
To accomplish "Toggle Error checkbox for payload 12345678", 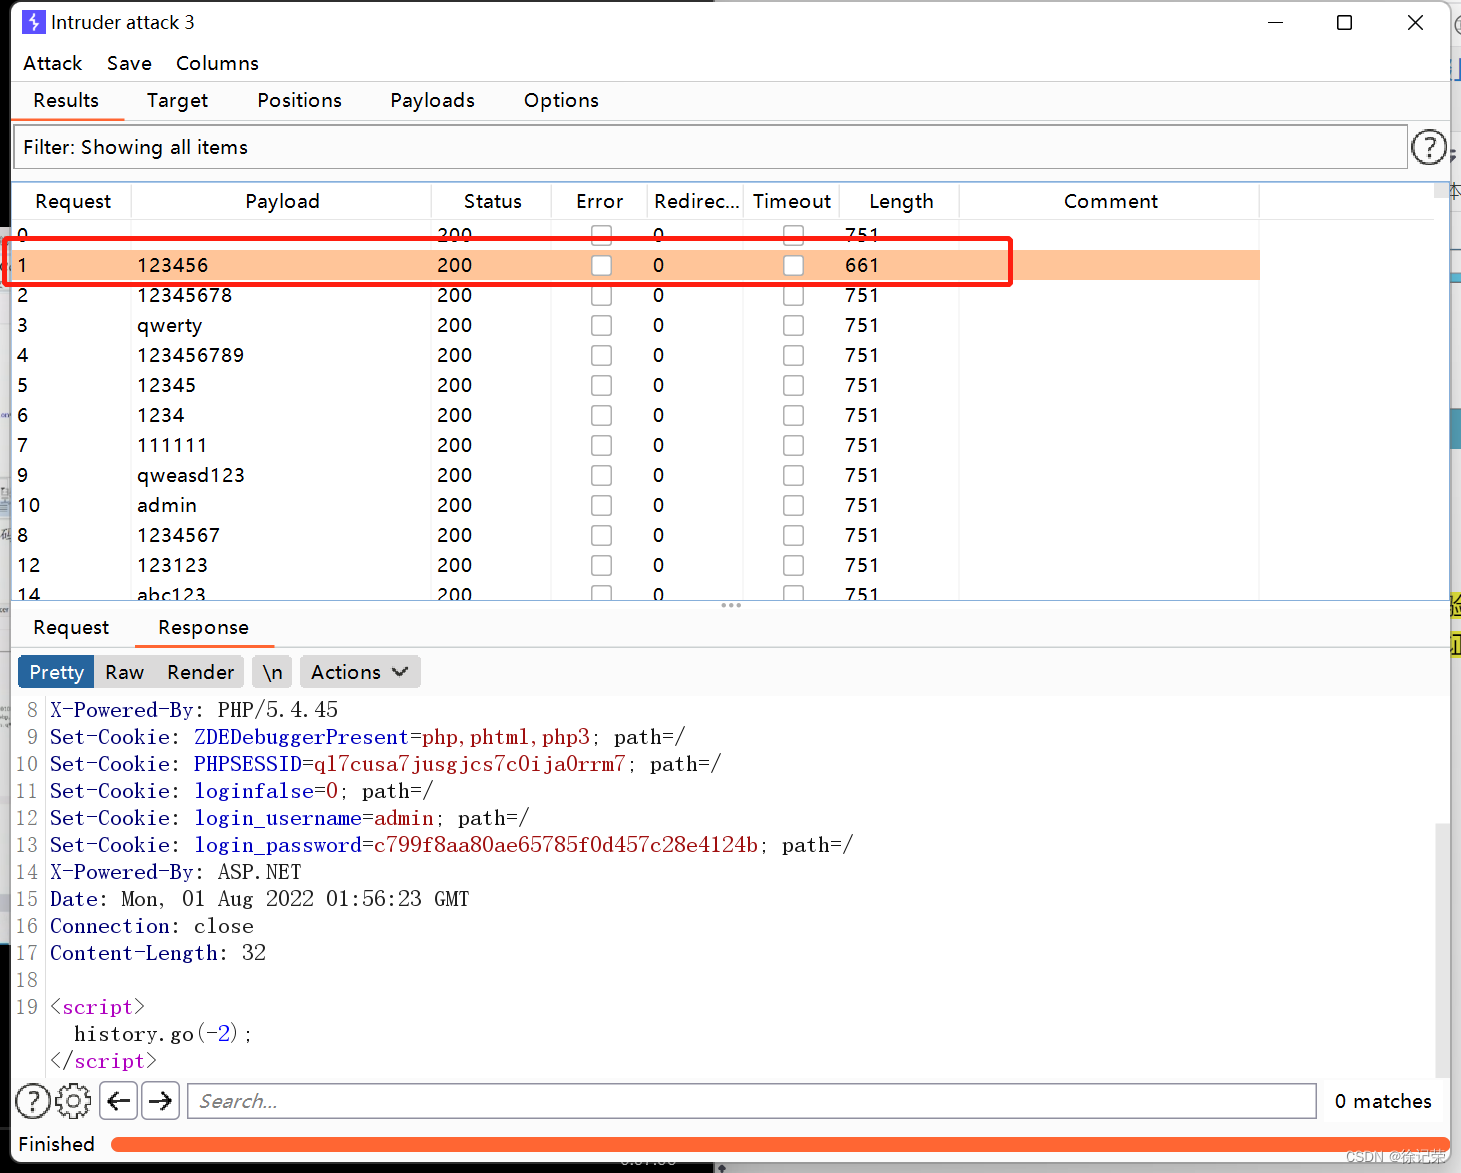I will point(601,295).
